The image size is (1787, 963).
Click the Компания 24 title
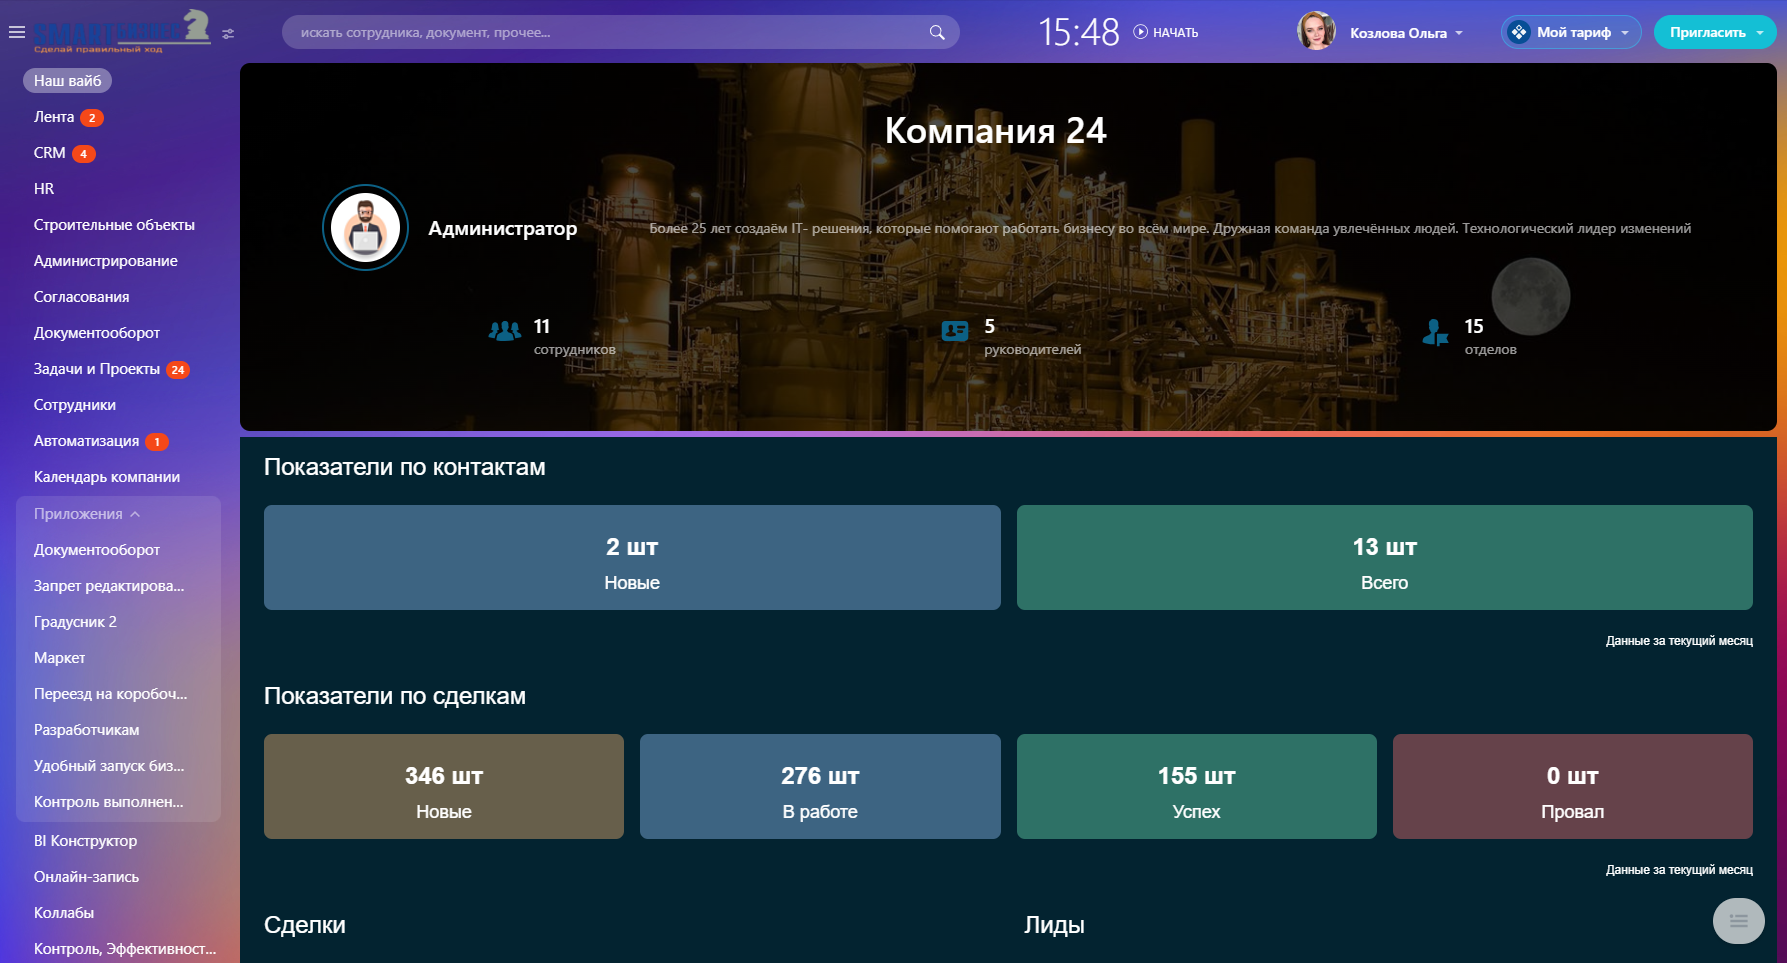point(996,131)
